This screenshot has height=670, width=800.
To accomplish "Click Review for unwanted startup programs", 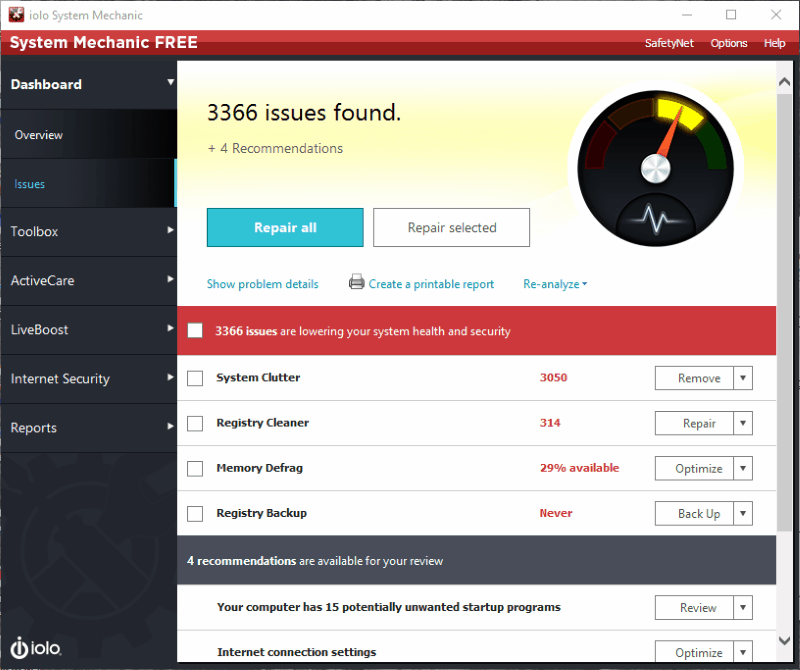I will [x=694, y=607].
